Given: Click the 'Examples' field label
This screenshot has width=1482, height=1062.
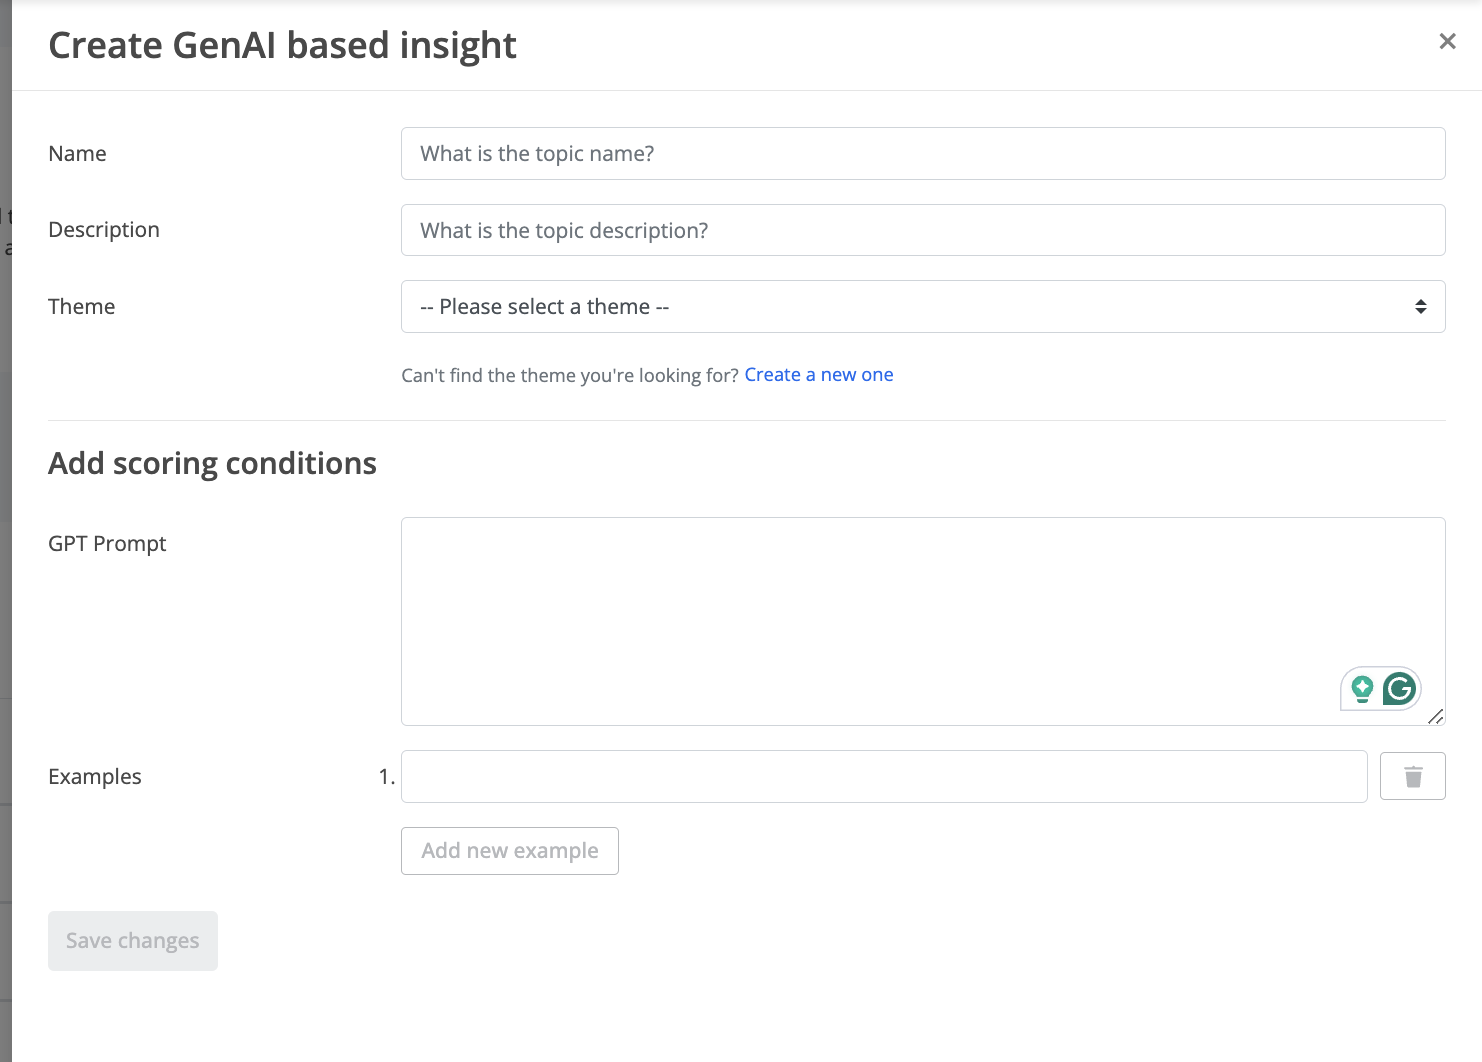Looking at the screenshot, I should pos(95,777).
